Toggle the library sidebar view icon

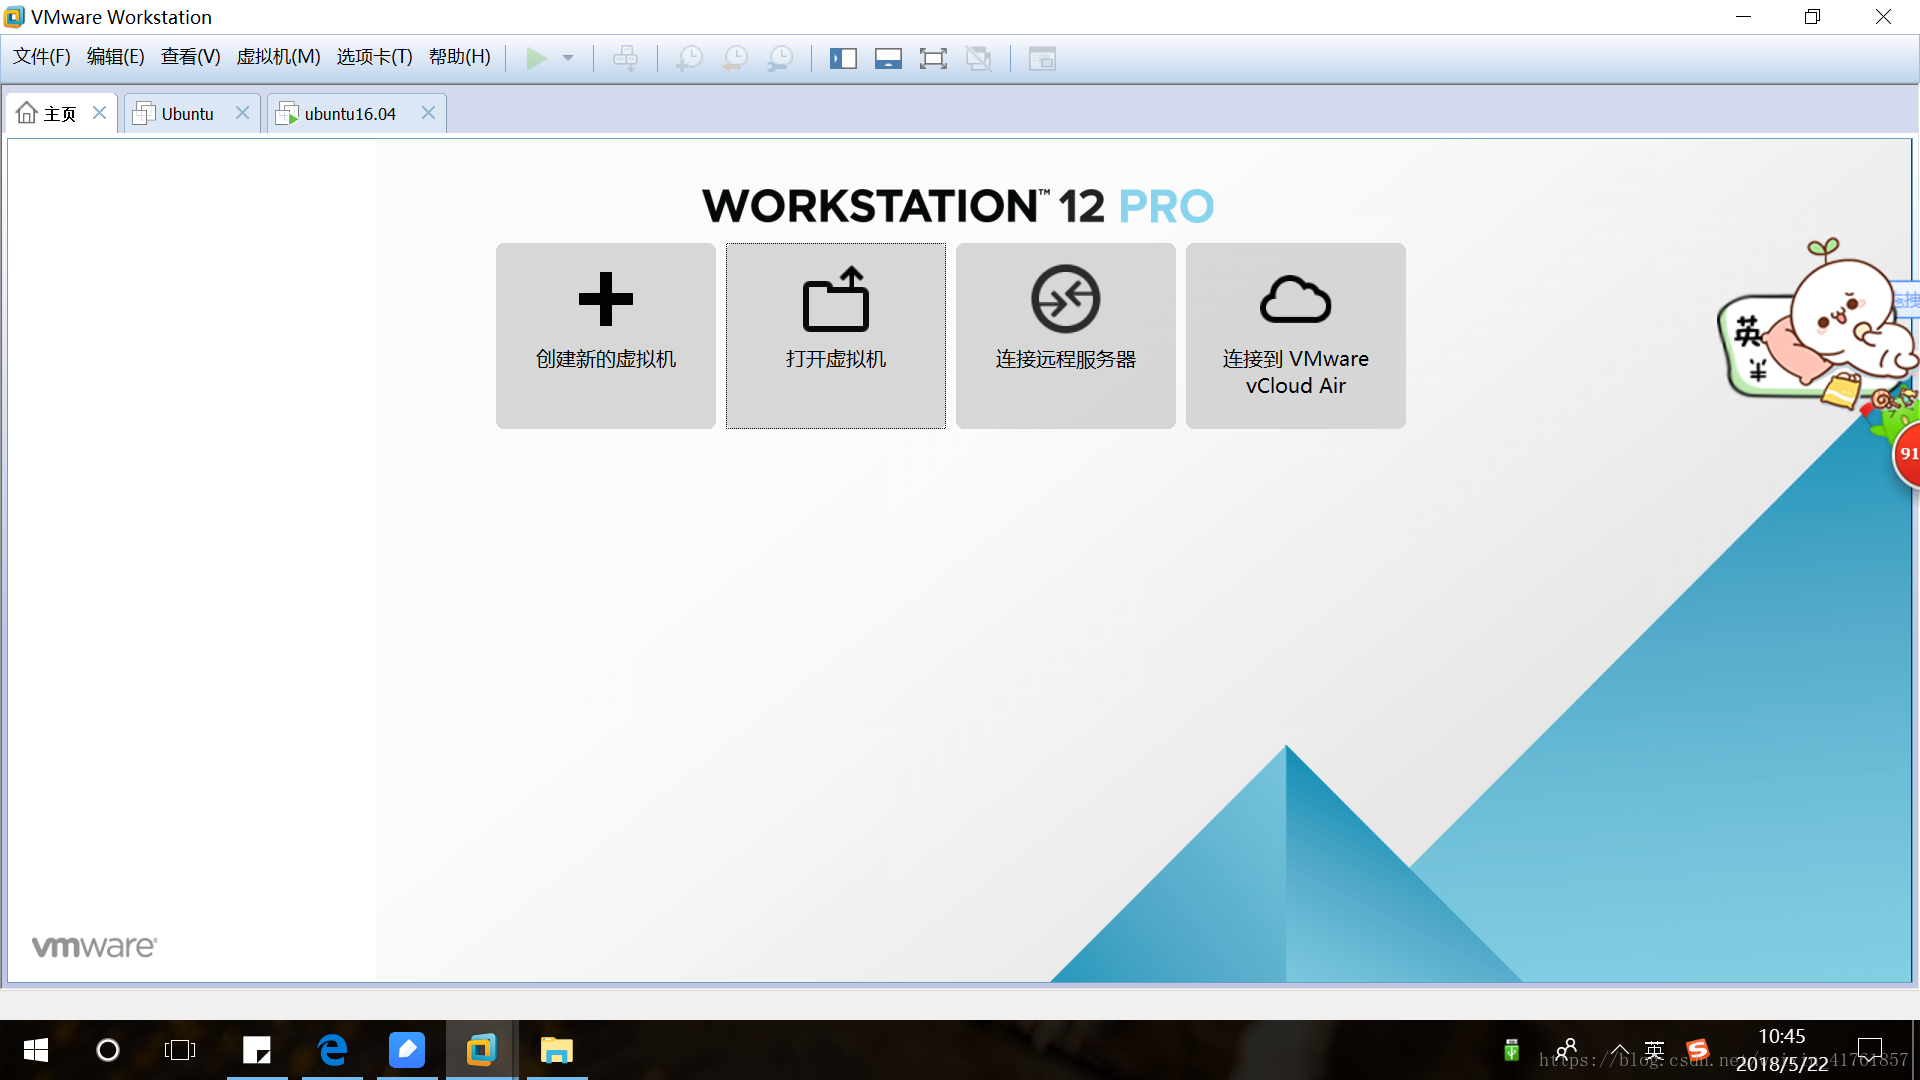[x=843, y=58]
